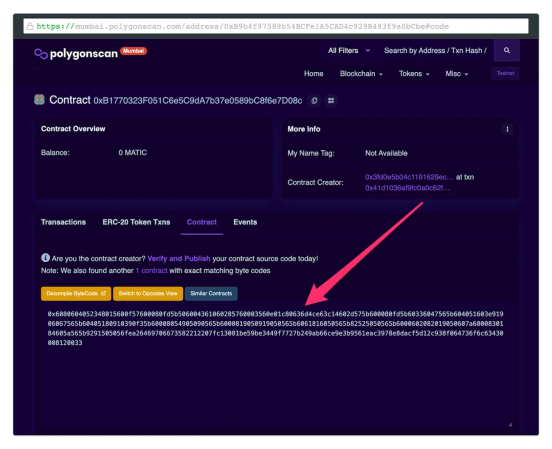Copy the contract address to clipboard
Image resolution: width=552 pixels, height=449 pixels.
point(314,101)
